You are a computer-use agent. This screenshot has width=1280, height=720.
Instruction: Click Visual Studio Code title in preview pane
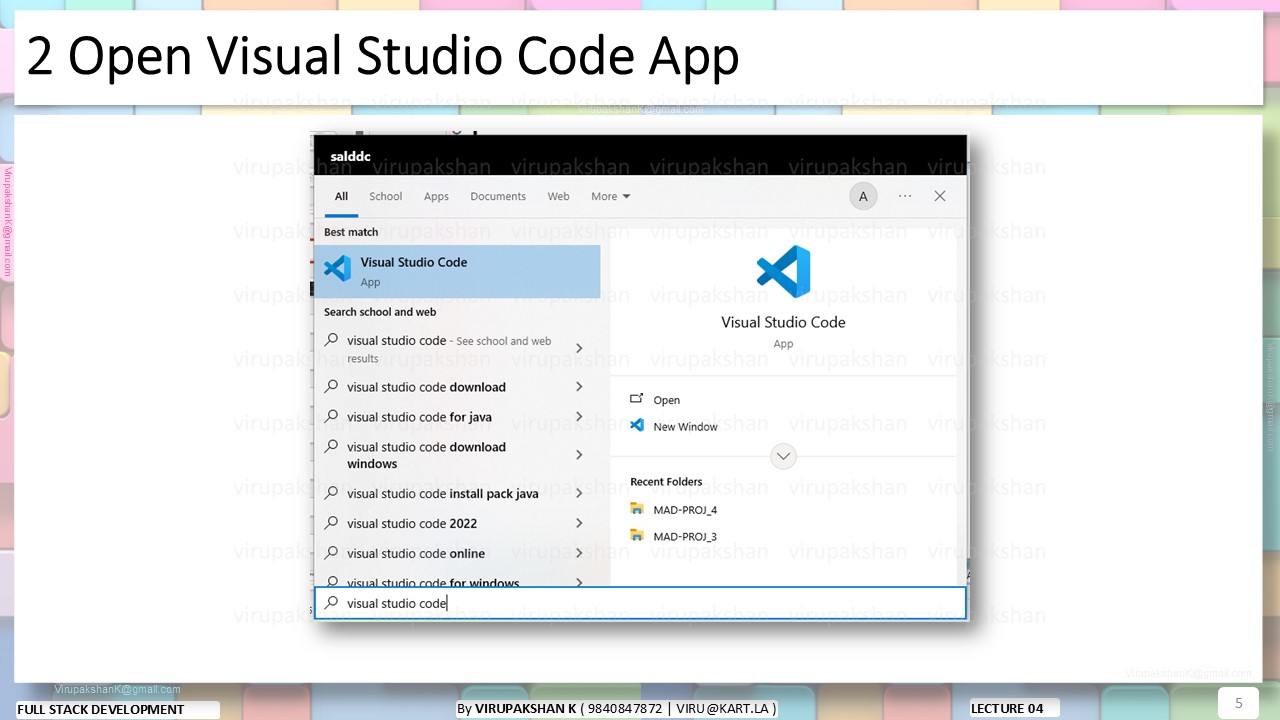tap(783, 322)
